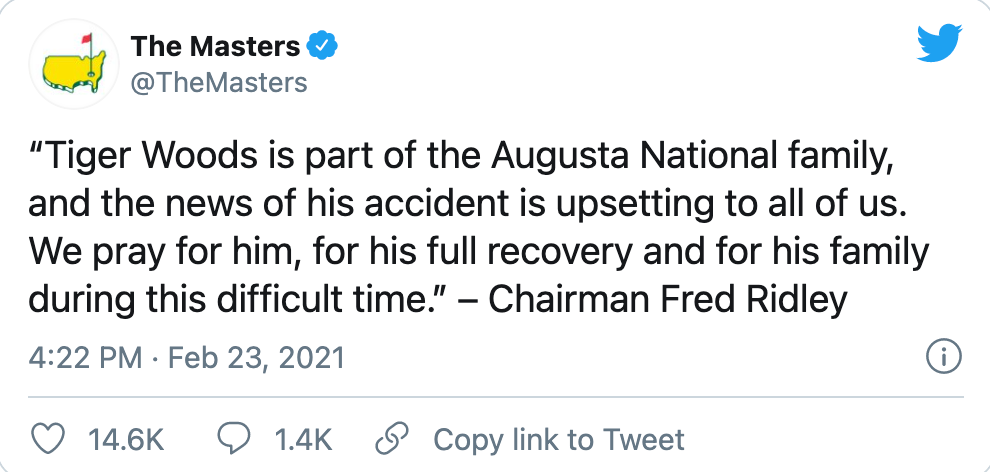Open the tweet info circle icon
Viewport: 990px width, 472px height.
(944, 358)
